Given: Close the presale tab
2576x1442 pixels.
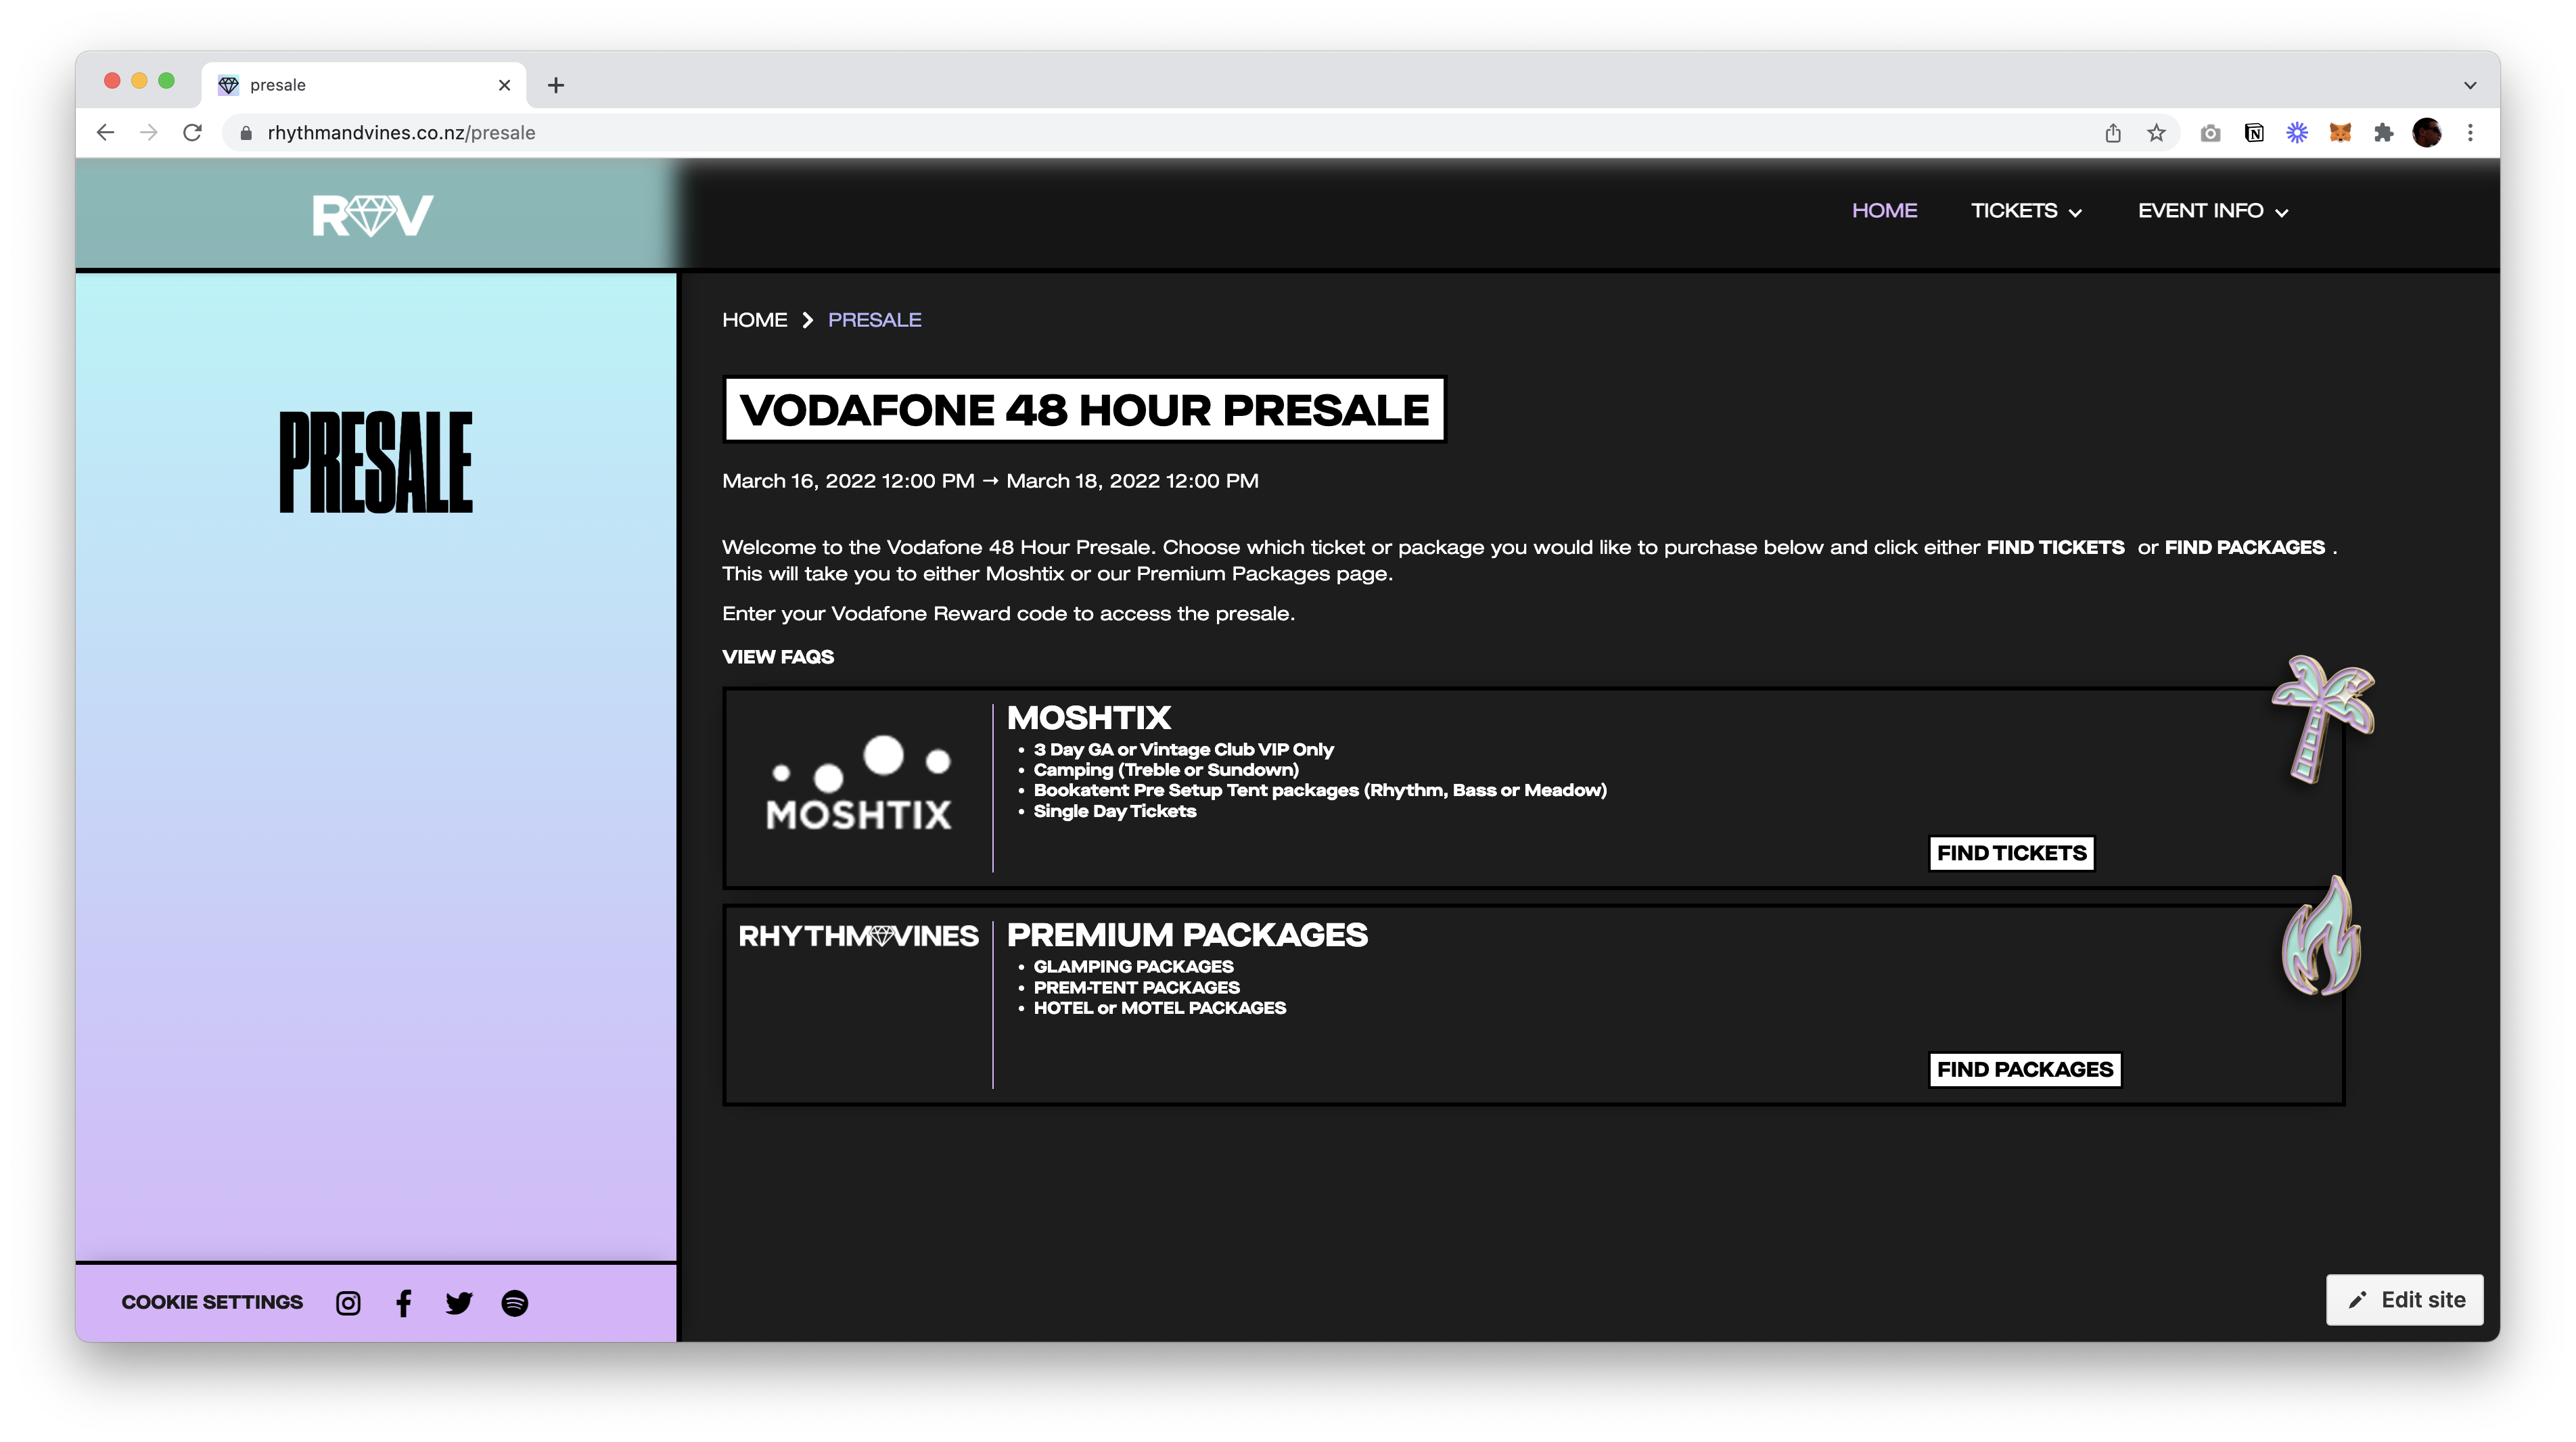Looking at the screenshot, I should click(x=504, y=85).
